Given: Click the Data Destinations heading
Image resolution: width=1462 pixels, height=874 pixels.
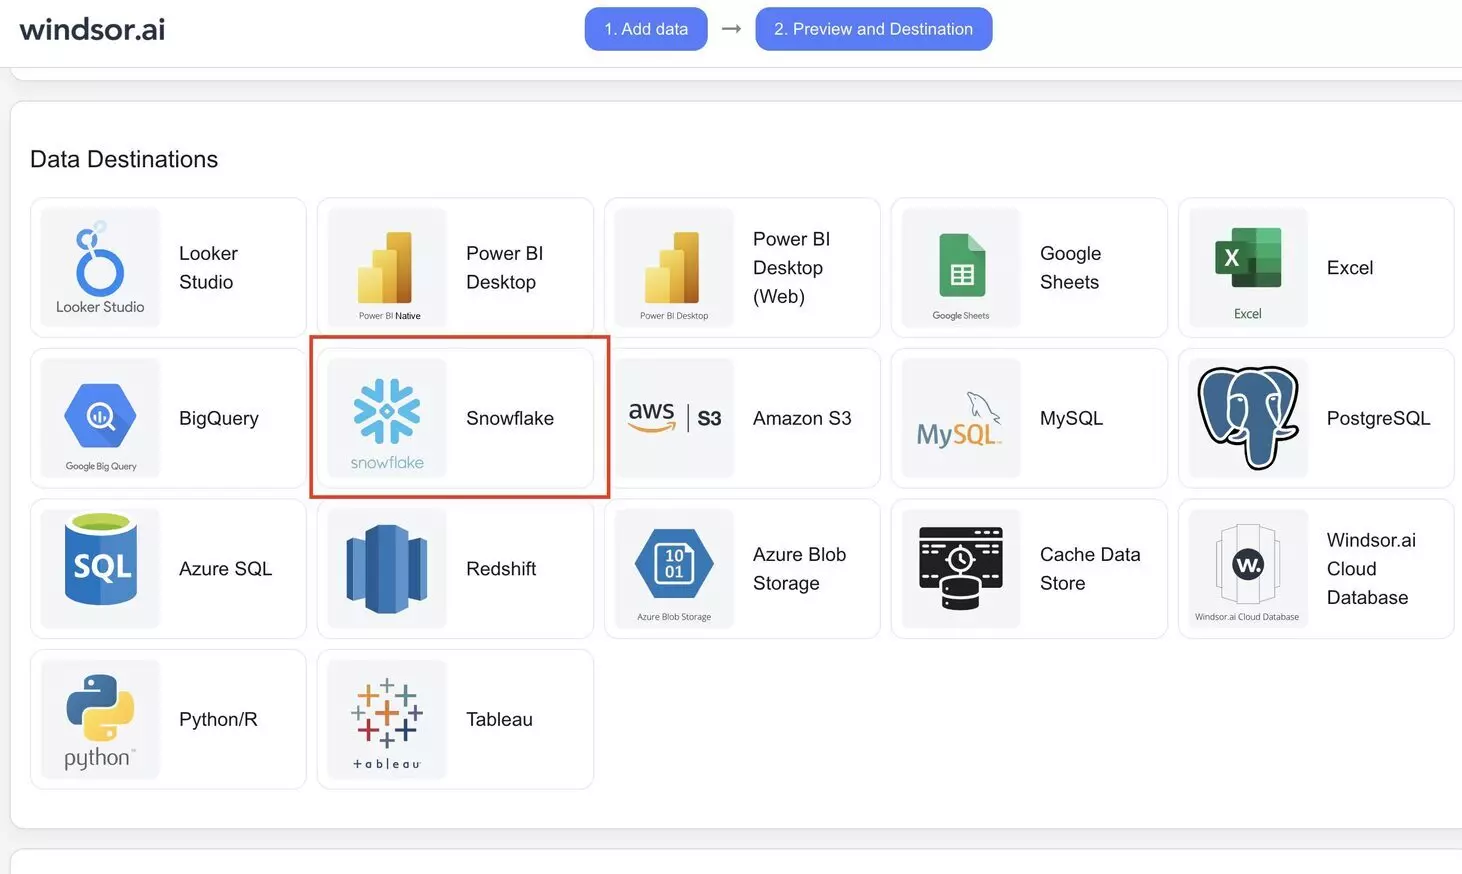Looking at the screenshot, I should tap(124, 159).
